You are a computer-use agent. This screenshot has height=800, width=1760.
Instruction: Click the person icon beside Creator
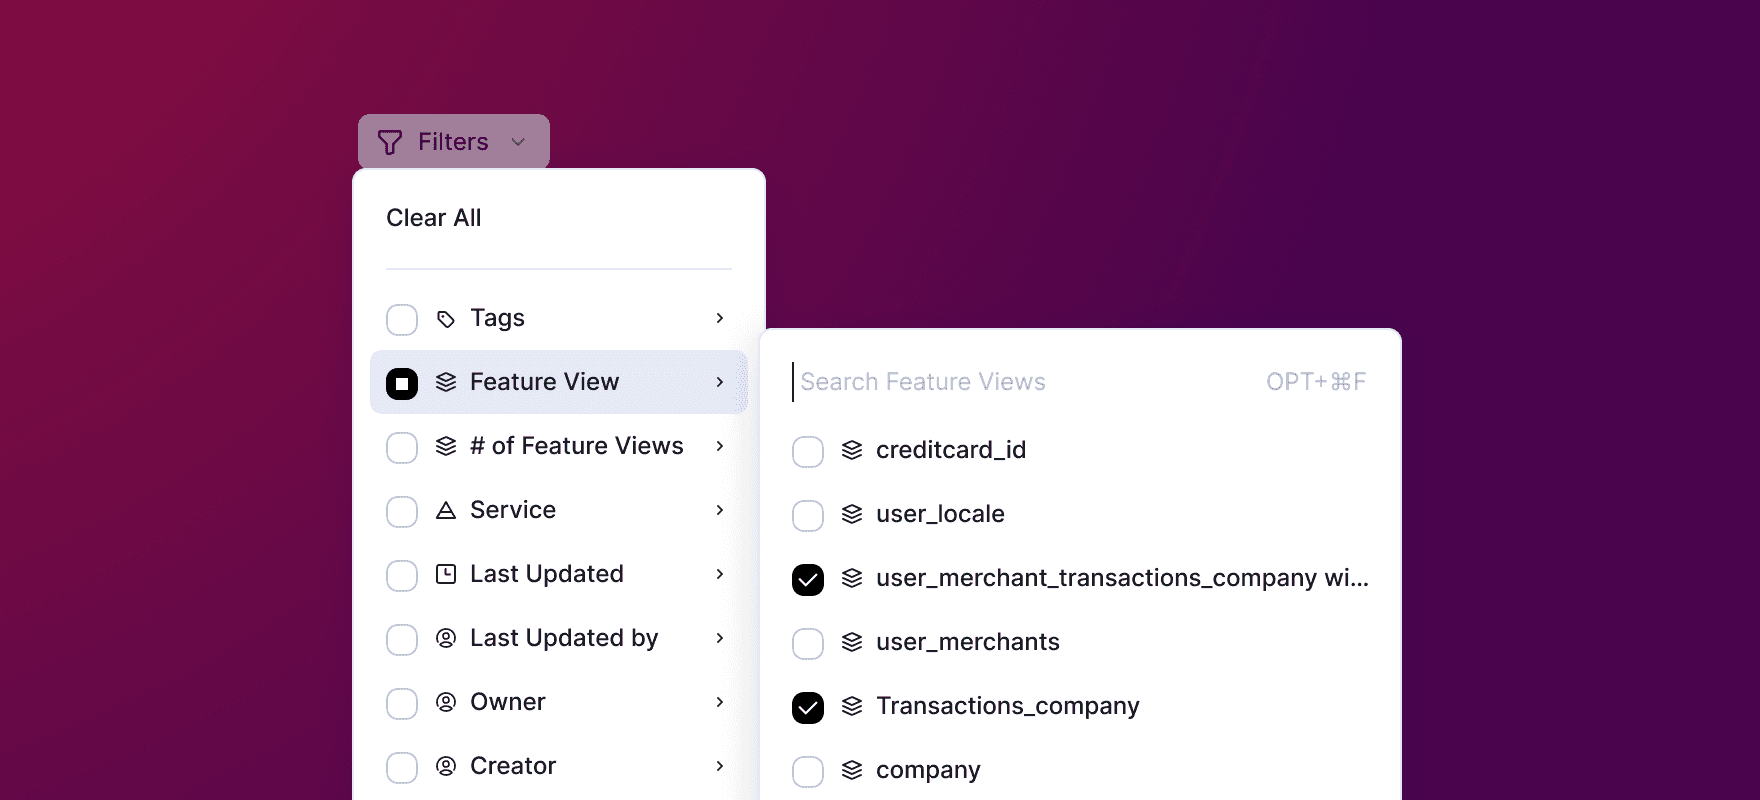pos(446,766)
